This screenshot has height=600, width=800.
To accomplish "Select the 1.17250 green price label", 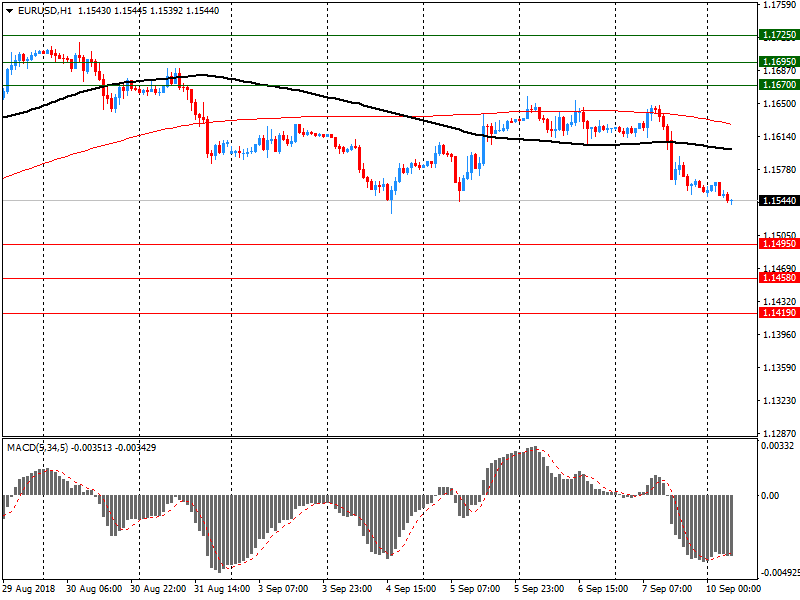I will tap(778, 35).
